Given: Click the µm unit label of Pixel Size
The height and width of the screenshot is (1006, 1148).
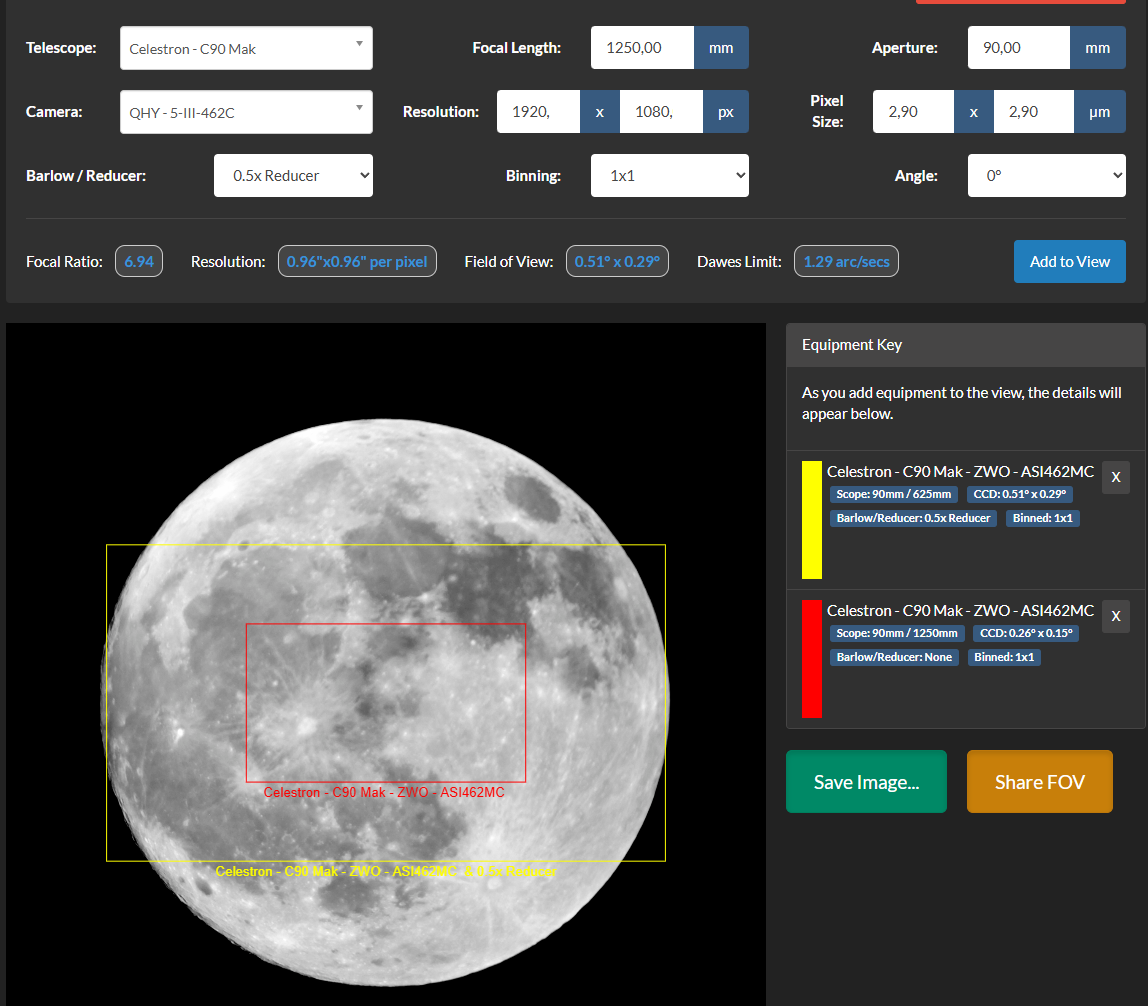Looking at the screenshot, I should pyautogui.click(x=1100, y=111).
